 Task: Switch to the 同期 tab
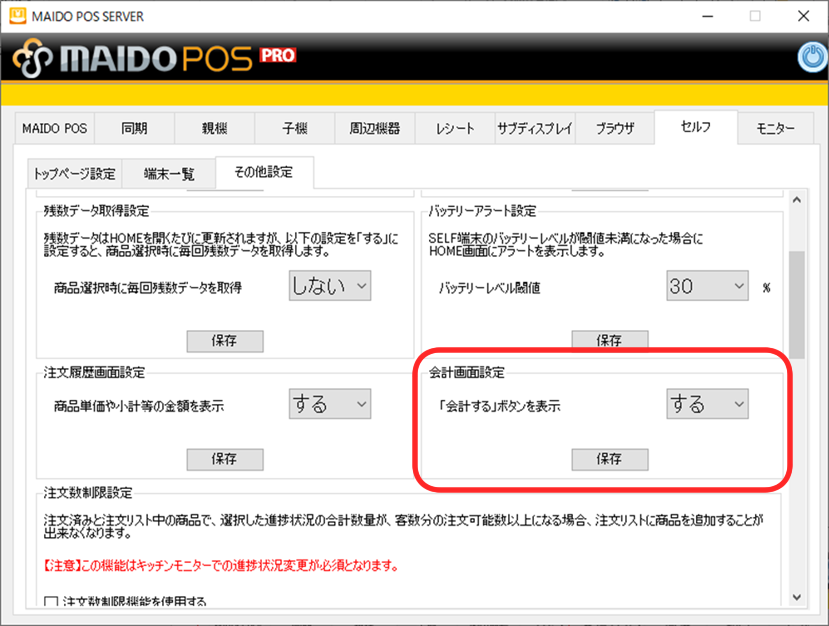pos(134,128)
